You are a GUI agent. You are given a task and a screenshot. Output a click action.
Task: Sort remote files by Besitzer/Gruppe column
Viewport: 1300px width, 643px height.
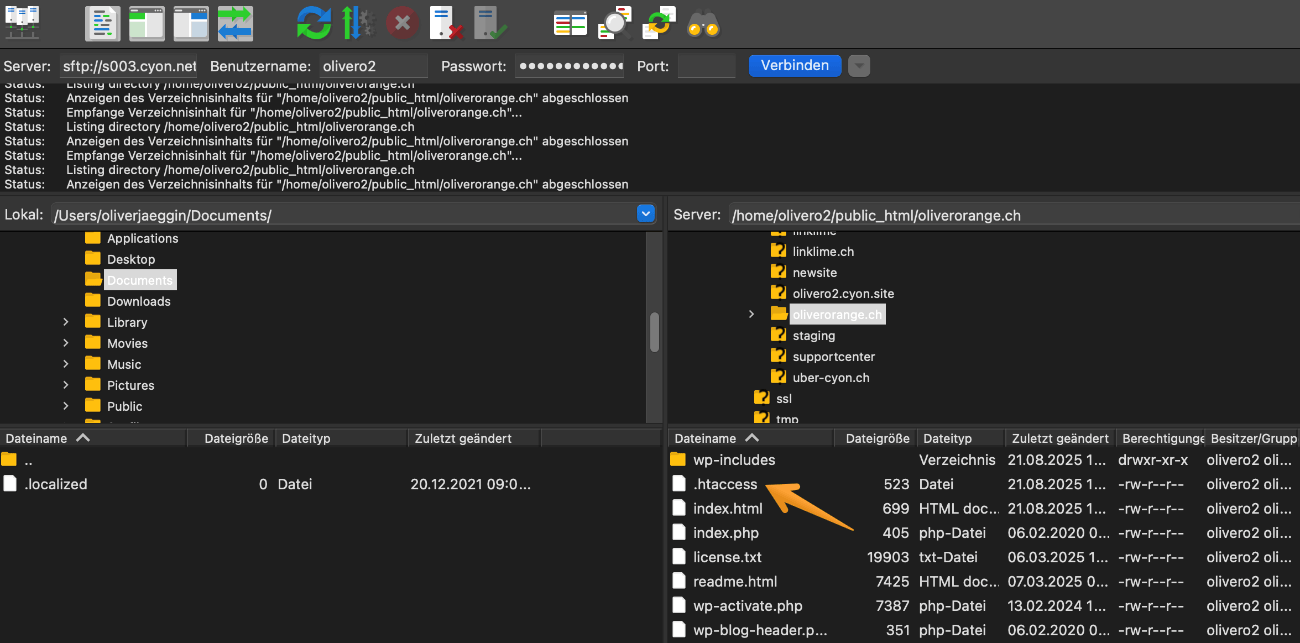(x=1253, y=438)
